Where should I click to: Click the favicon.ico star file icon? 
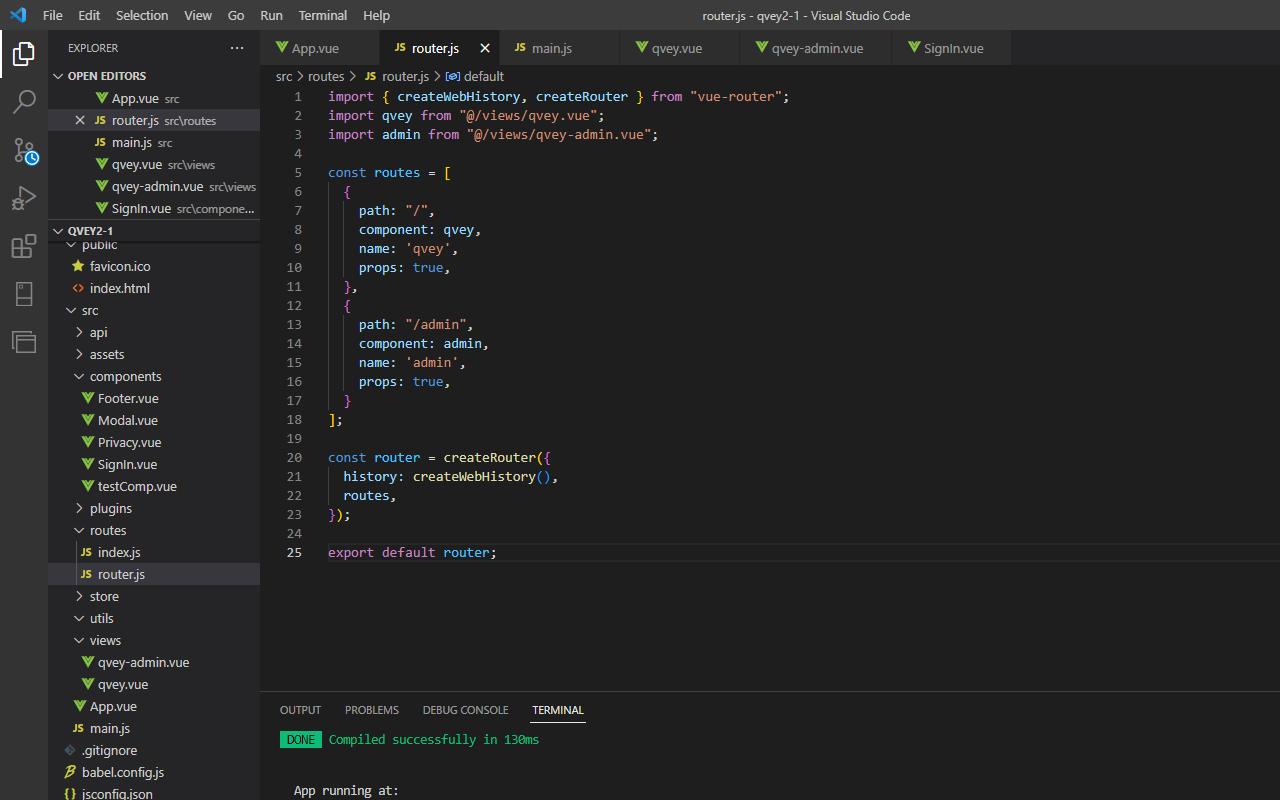(78, 266)
